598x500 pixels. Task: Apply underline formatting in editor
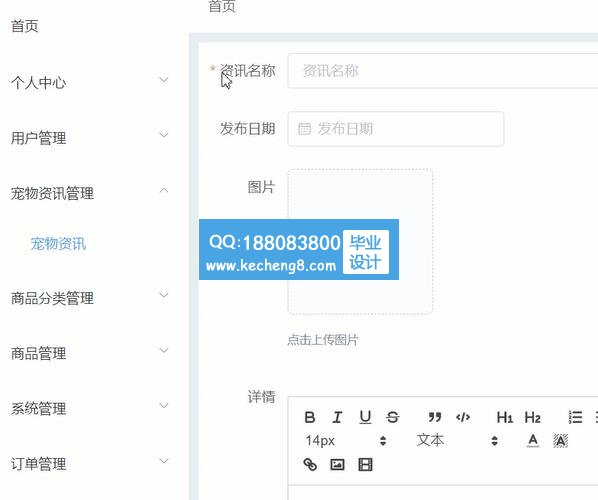365,417
